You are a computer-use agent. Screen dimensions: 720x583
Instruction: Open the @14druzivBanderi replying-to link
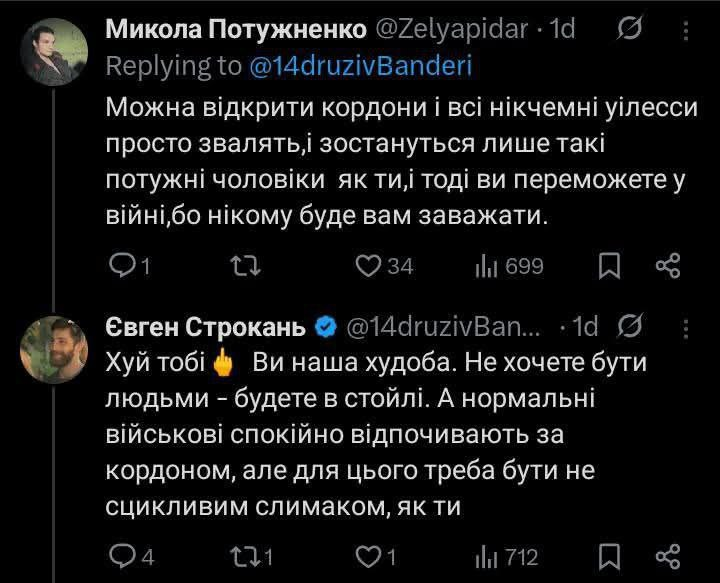tap(358, 66)
